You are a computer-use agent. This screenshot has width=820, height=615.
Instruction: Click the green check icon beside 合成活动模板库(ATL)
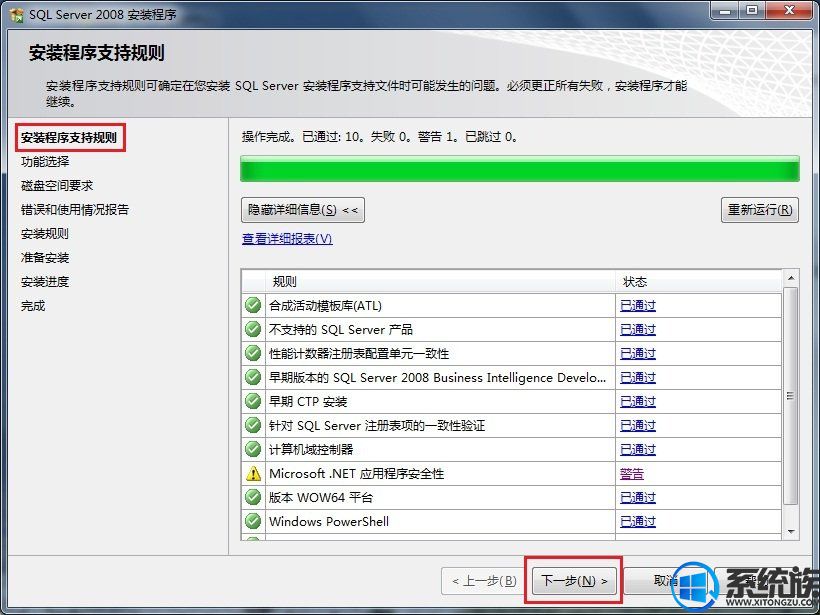point(253,305)
